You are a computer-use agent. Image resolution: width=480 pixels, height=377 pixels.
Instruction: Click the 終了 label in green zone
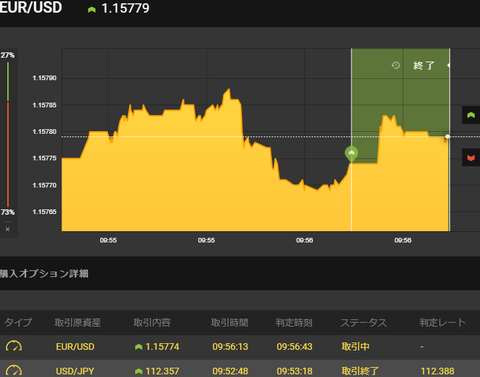pos(424,65)
